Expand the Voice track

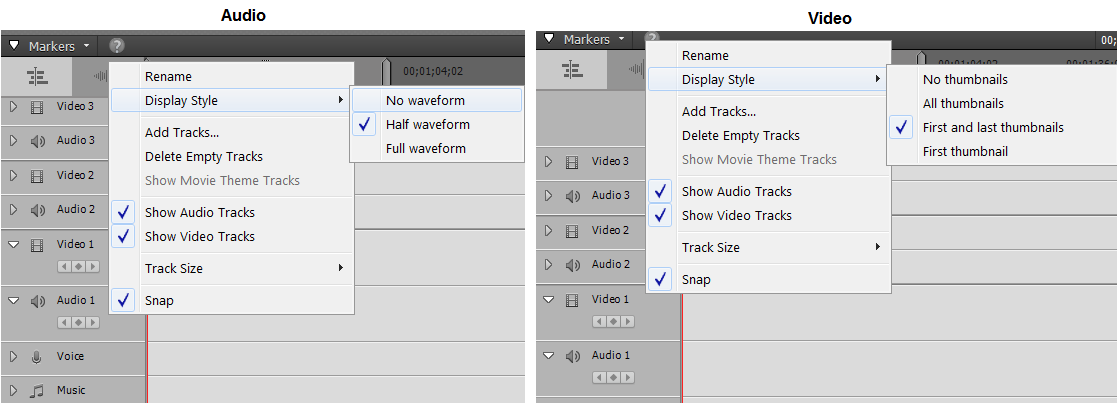click(x=14, y=357)
